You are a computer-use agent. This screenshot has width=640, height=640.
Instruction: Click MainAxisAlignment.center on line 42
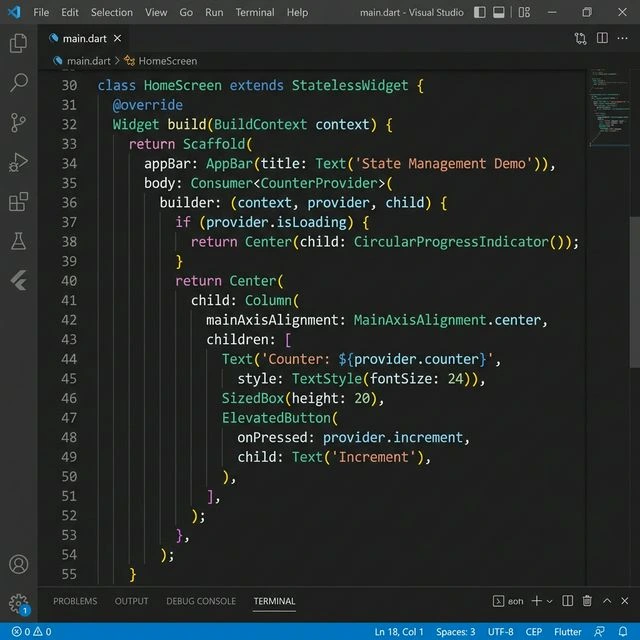(447, 320)
